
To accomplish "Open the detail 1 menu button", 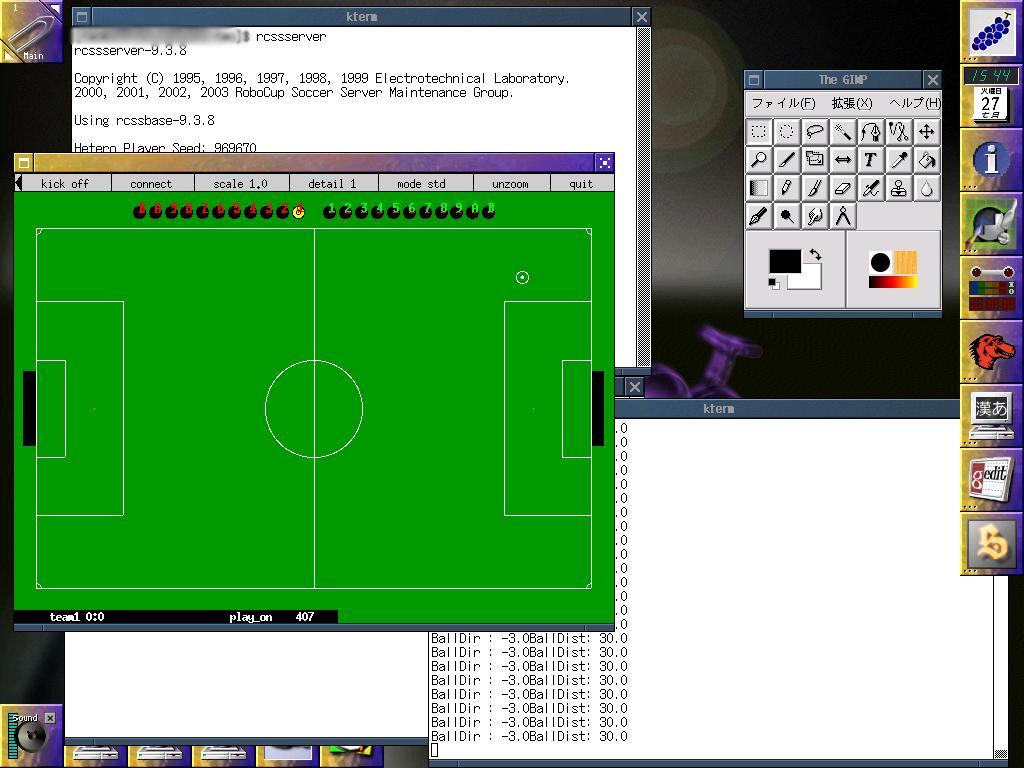I will click(332, 184).
